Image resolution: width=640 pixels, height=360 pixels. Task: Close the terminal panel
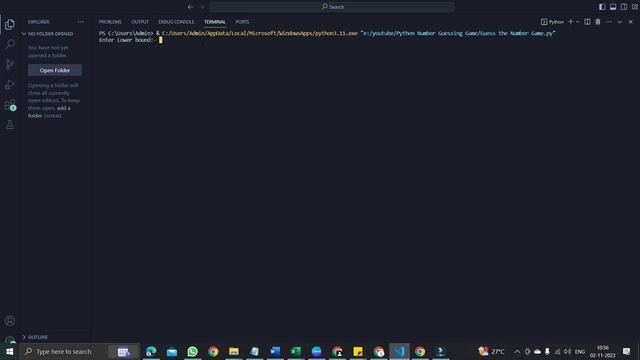pos(631,22)
